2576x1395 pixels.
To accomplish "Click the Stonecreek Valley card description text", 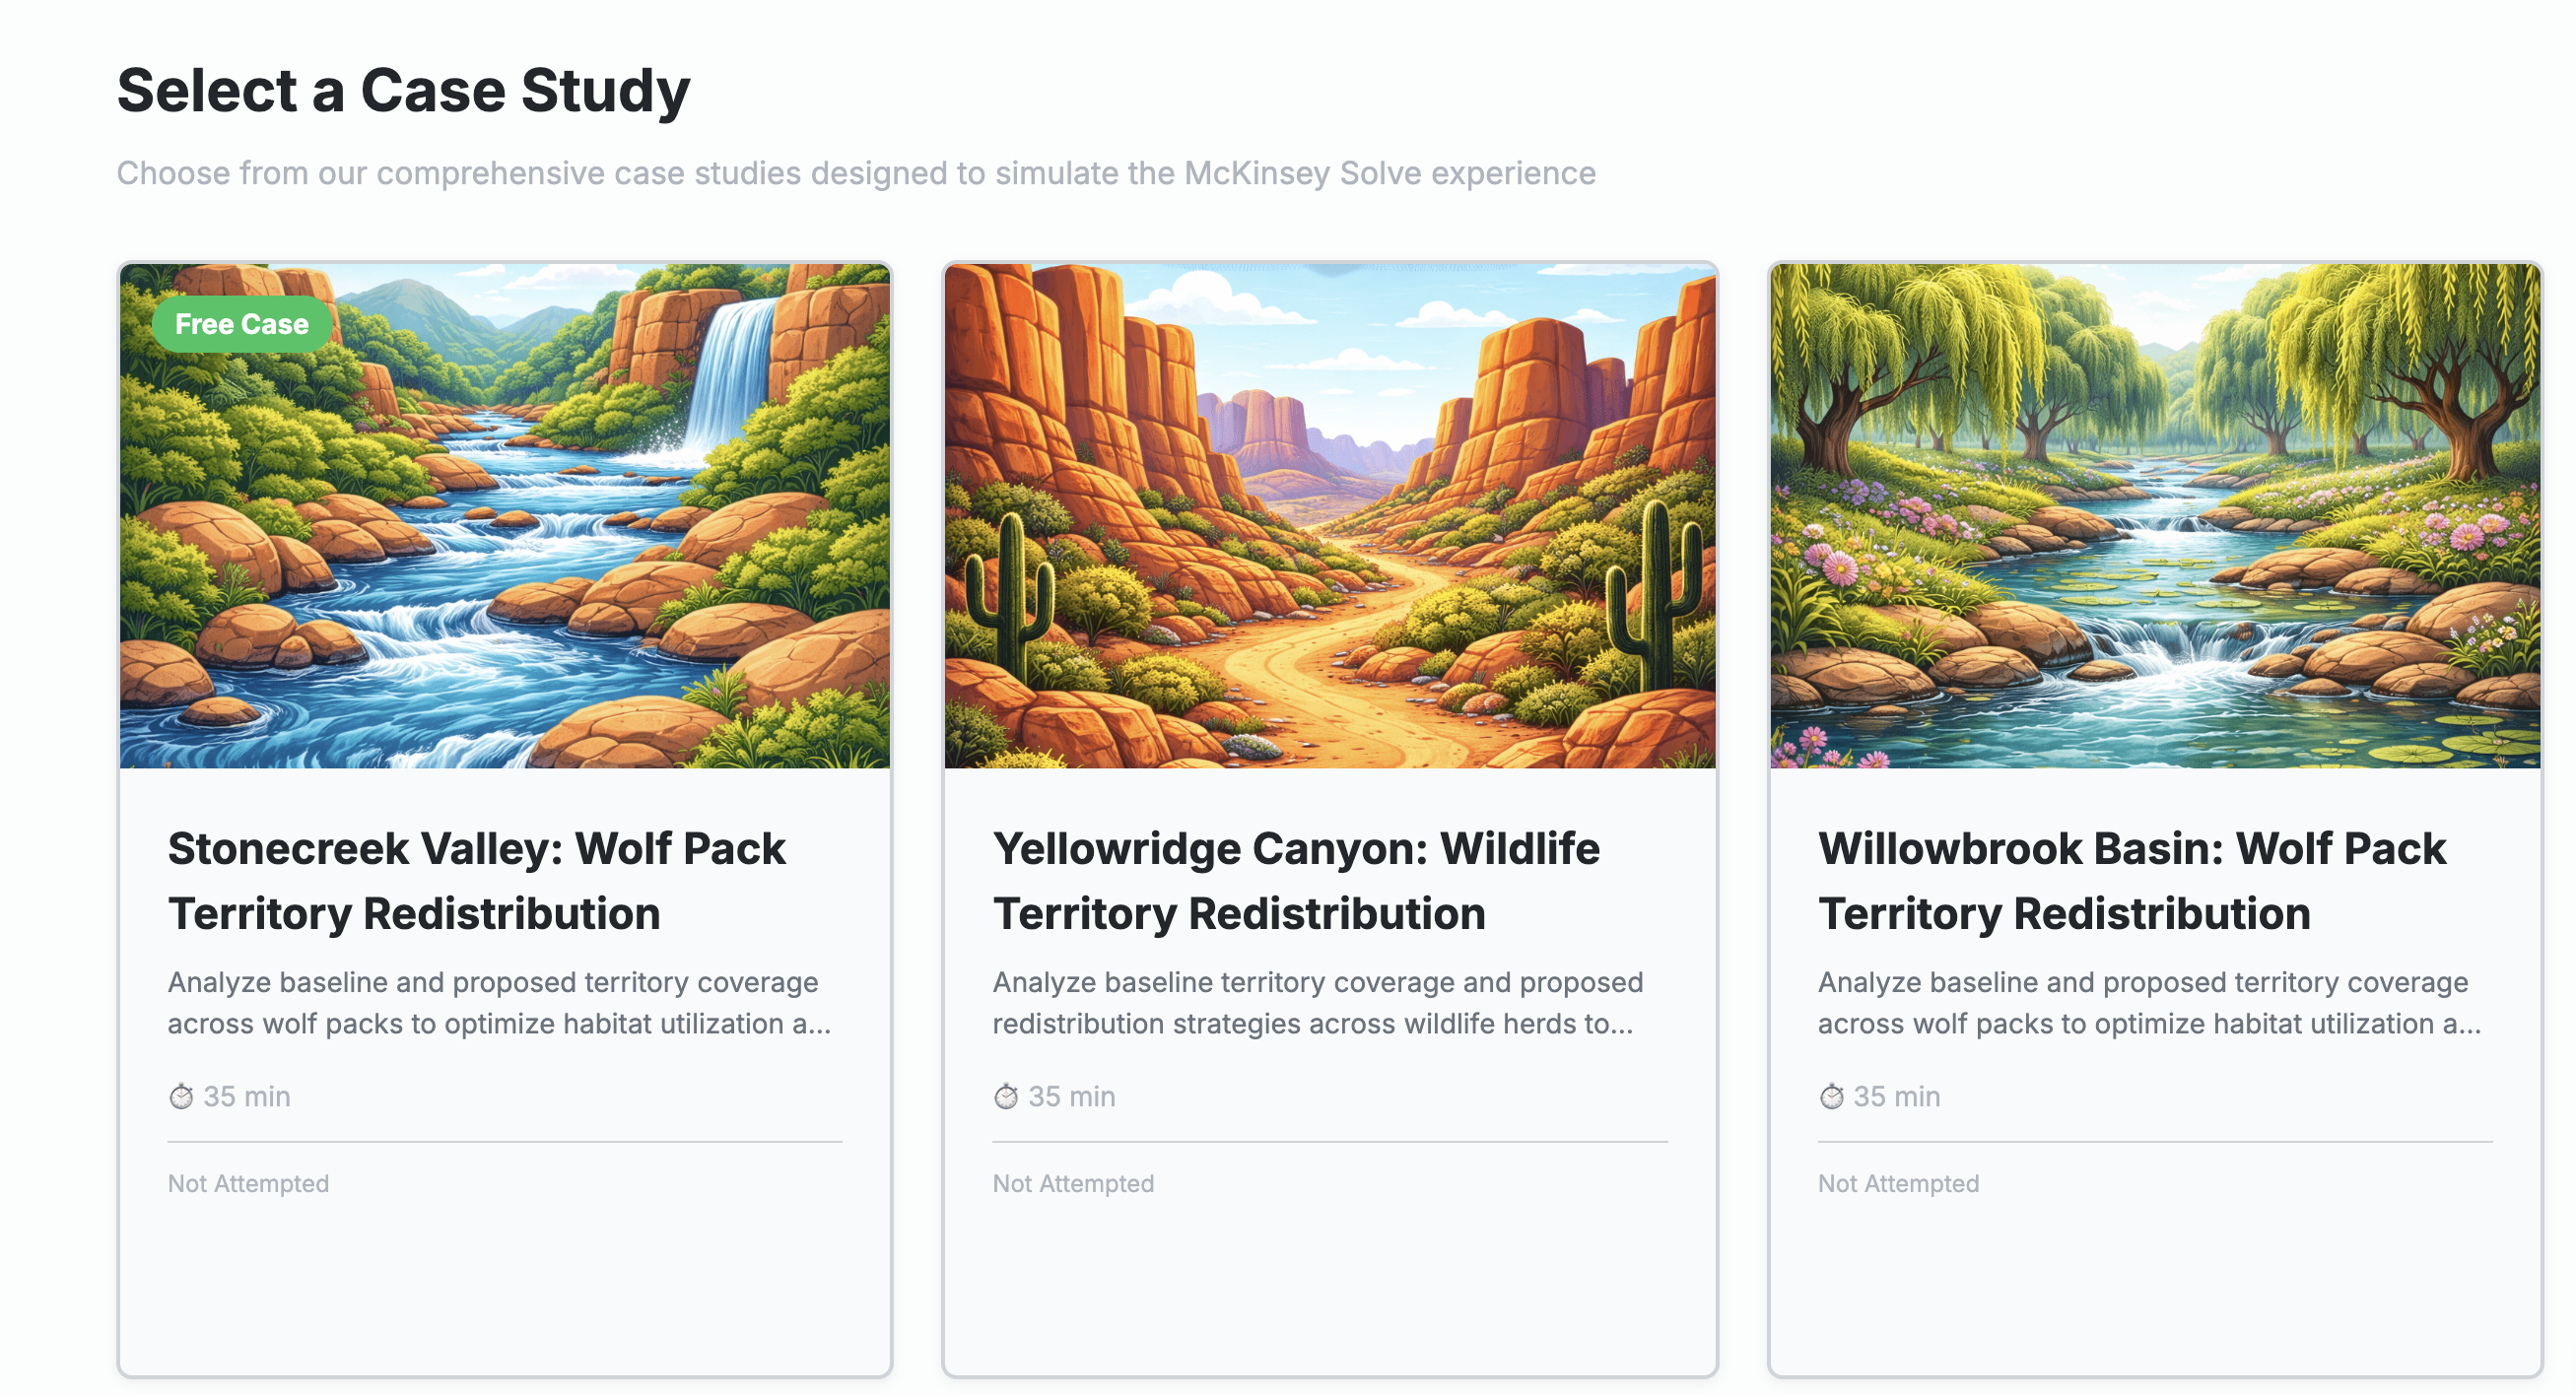I will coord(498,1003).
